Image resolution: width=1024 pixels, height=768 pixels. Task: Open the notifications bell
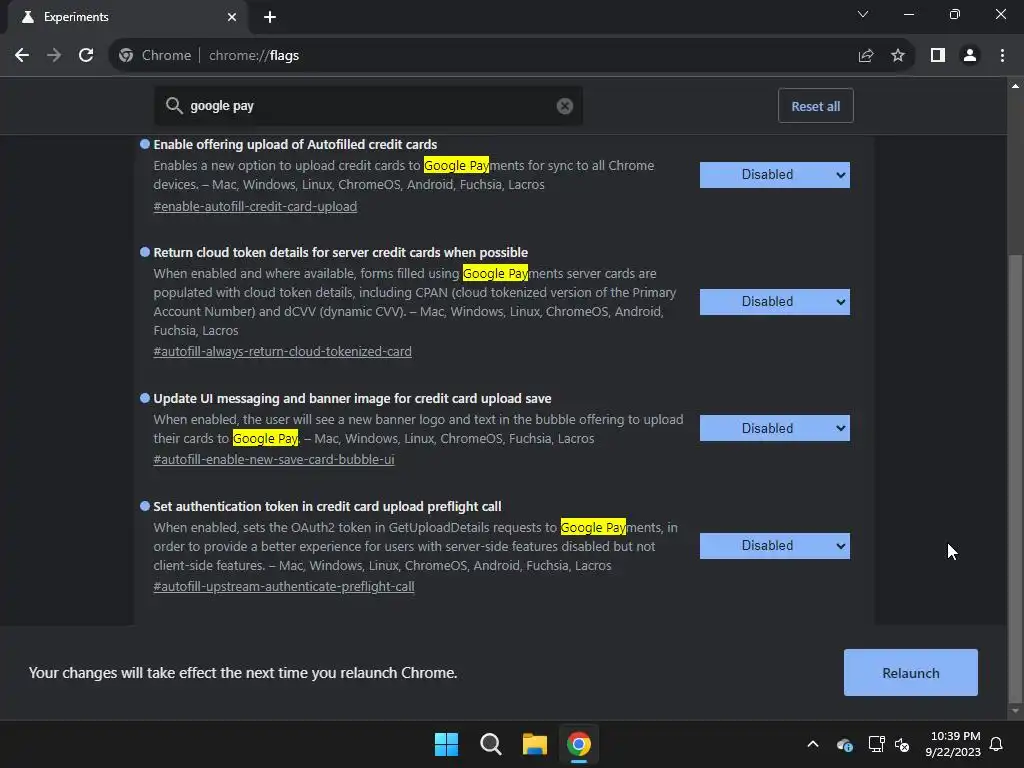point(996,744)
